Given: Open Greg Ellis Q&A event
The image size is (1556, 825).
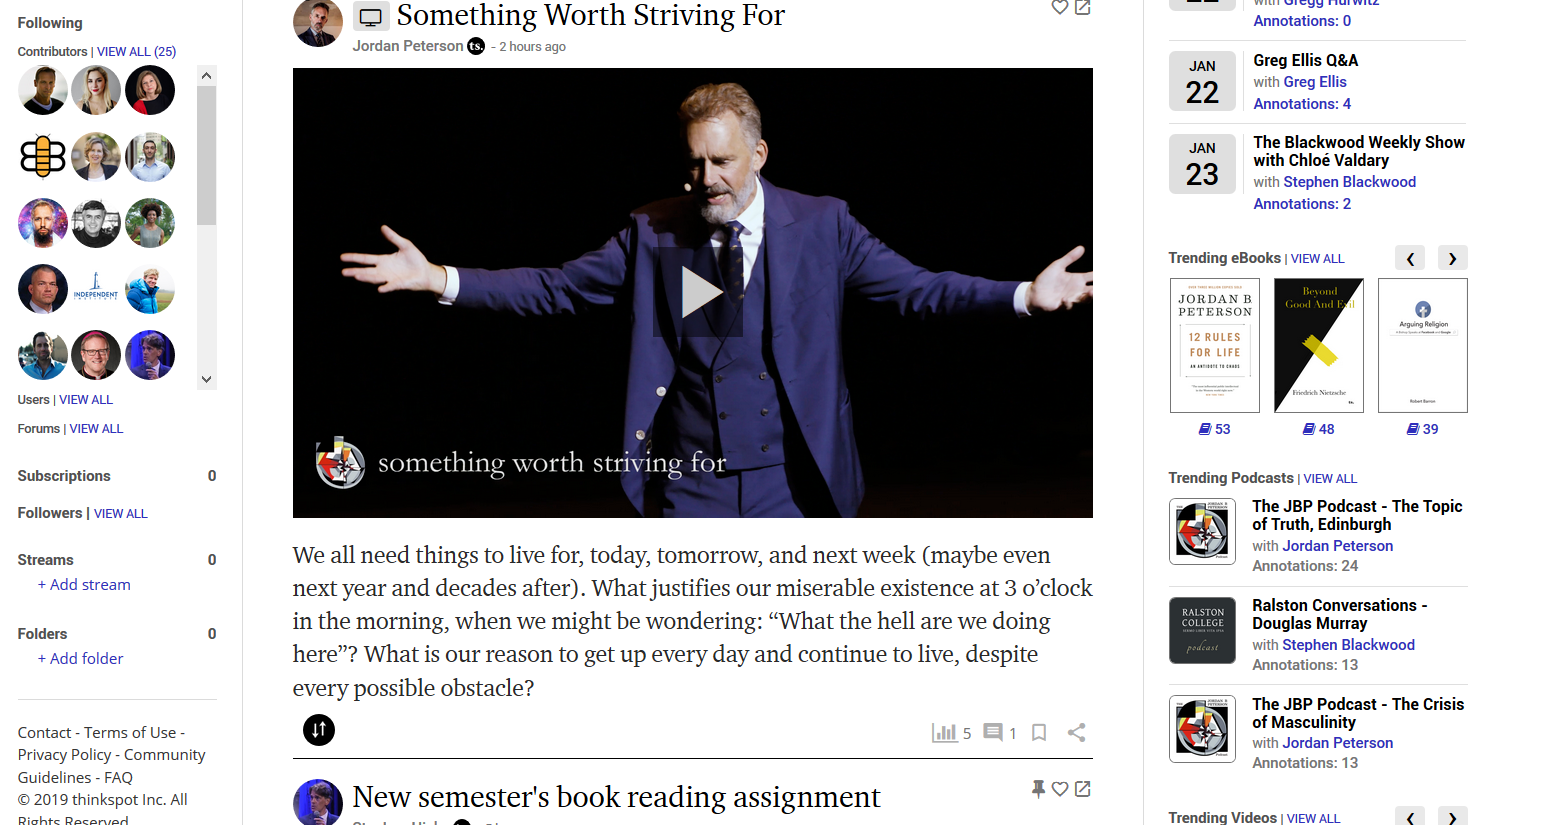Looking at the screenshot, I should [x=1306, y=60].
